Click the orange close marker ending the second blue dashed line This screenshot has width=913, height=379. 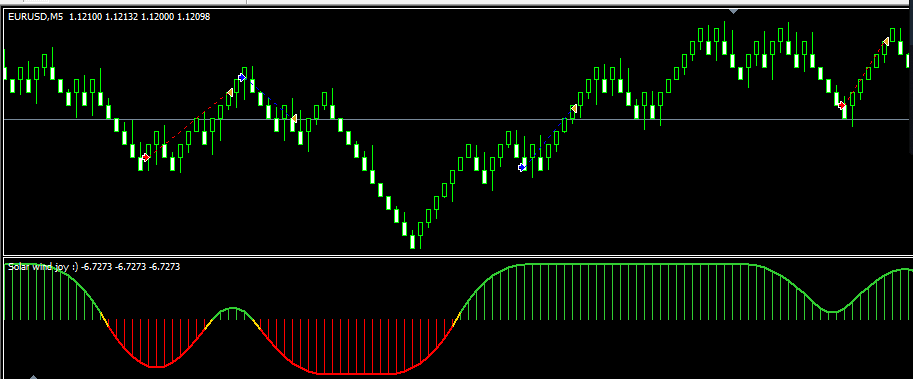point(574,109)
